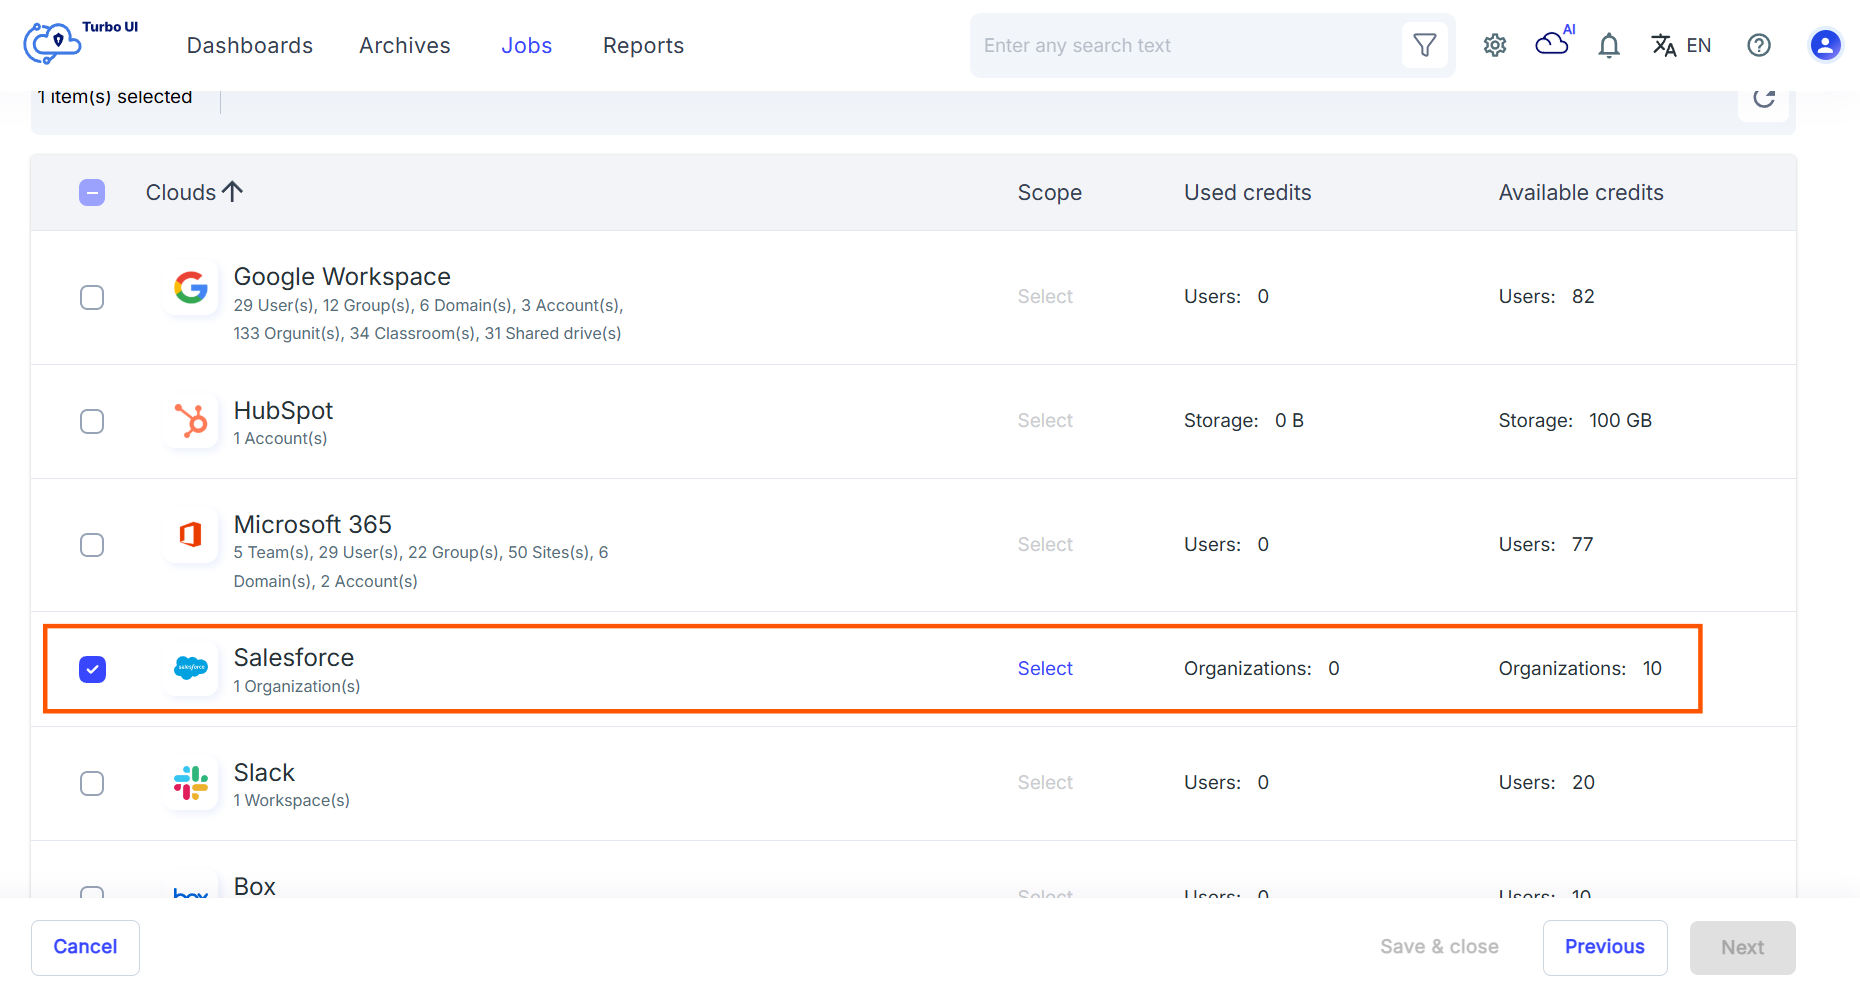Click the Microsoft 365 name text
1860x994 pixels.
click(313, 524)
